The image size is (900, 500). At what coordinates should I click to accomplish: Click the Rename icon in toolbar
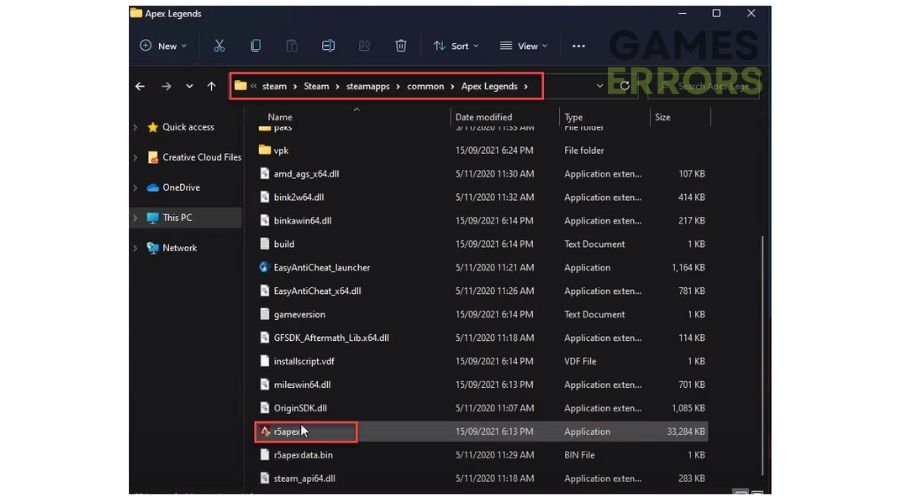[x=328, y=46]
